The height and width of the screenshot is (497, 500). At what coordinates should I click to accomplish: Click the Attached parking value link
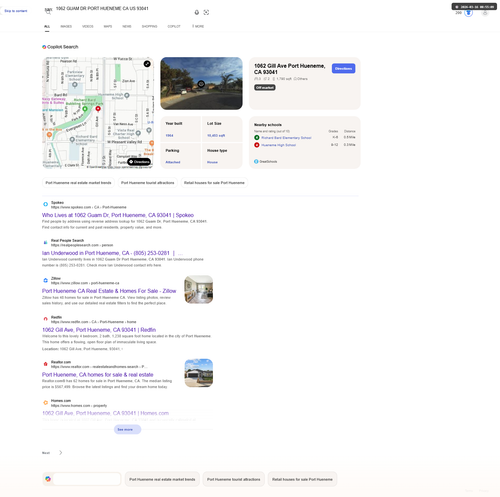pos(173,162)
